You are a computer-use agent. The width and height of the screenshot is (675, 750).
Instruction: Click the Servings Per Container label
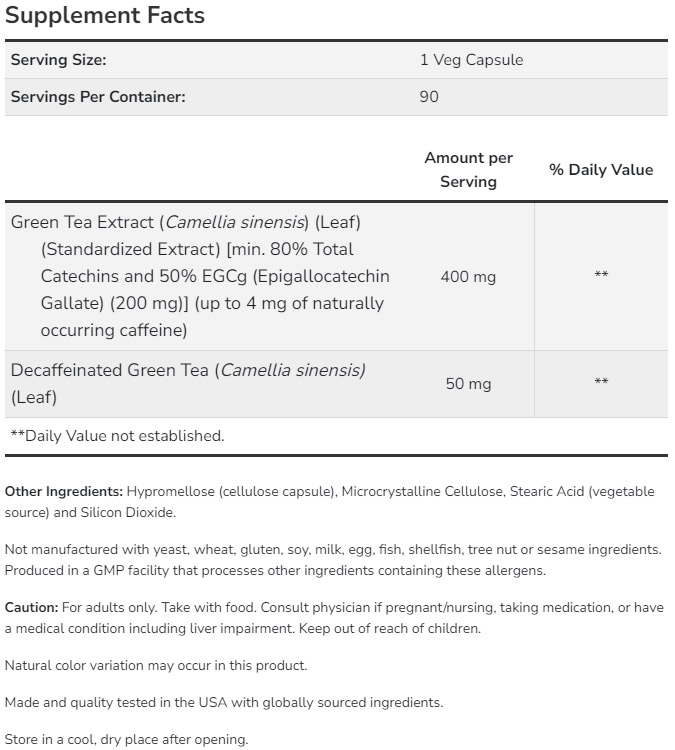tap(98, 97)
